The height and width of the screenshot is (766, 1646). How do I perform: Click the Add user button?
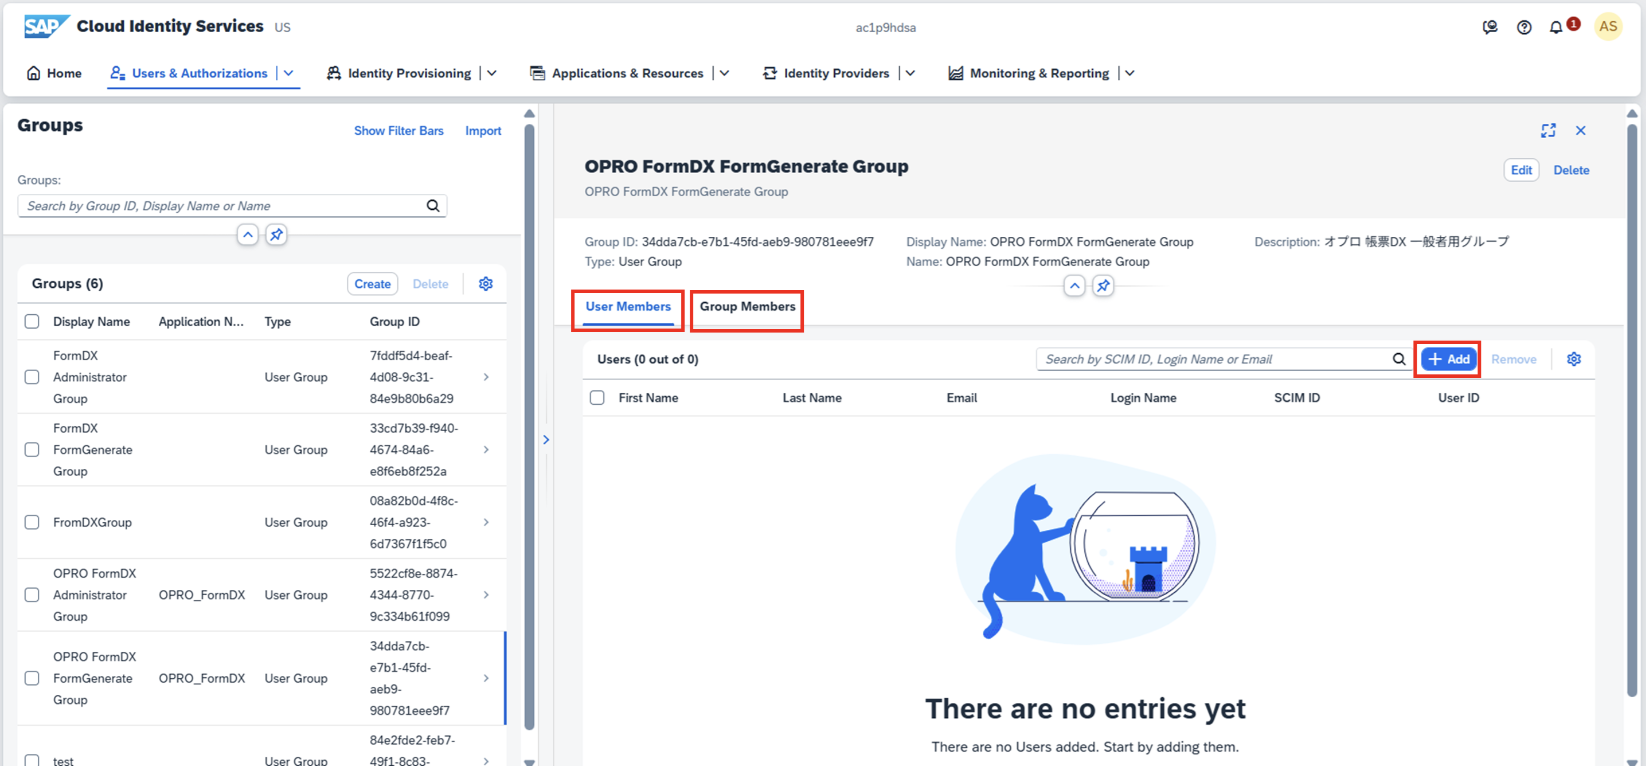(x=1448, y=359)
